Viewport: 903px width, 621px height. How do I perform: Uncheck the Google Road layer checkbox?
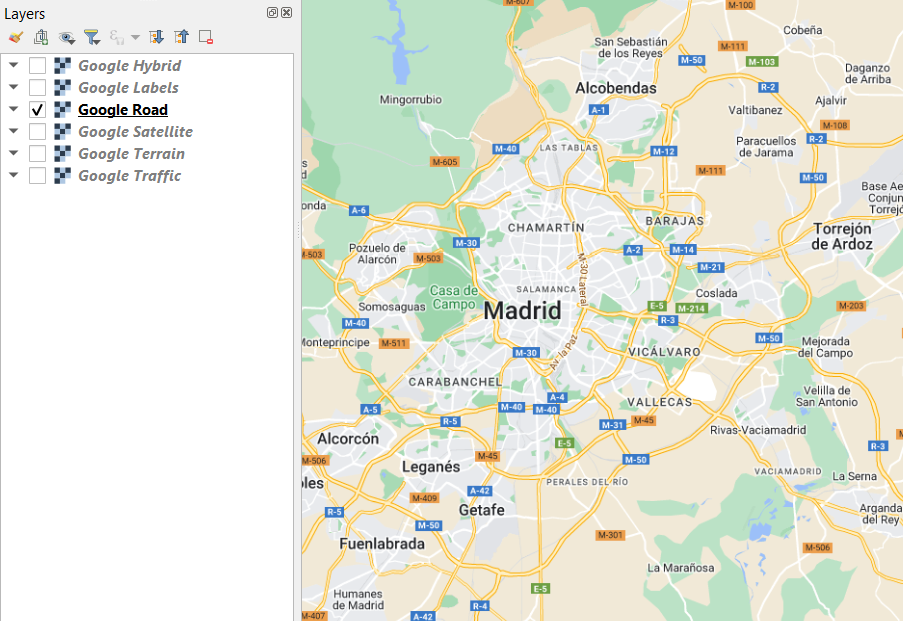coord(37,109)
